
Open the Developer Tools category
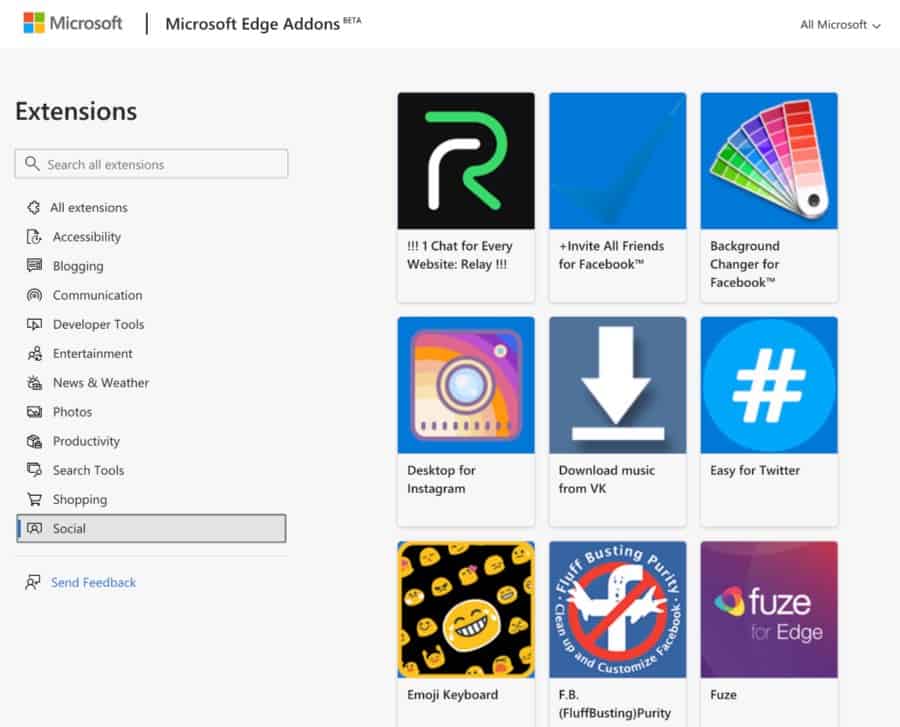[98, 324]
